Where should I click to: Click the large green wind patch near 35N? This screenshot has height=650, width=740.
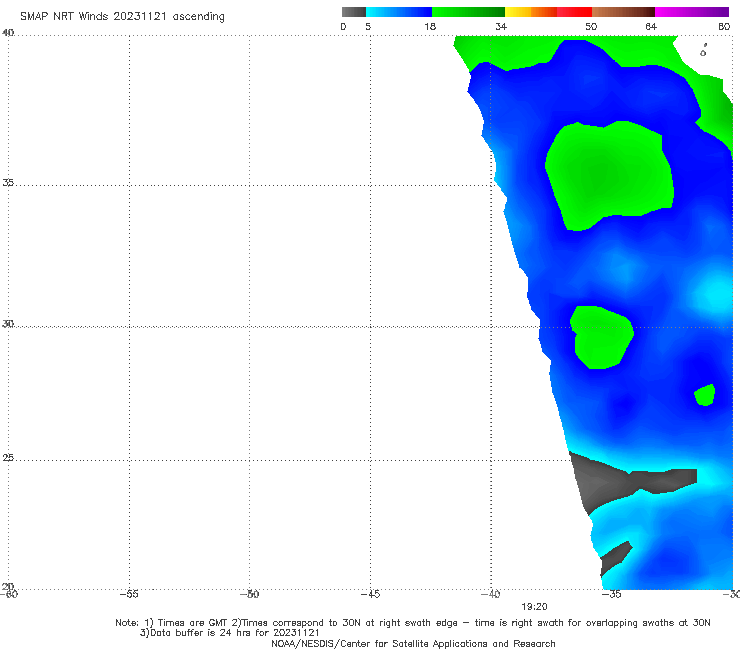(x=609, y=176)
